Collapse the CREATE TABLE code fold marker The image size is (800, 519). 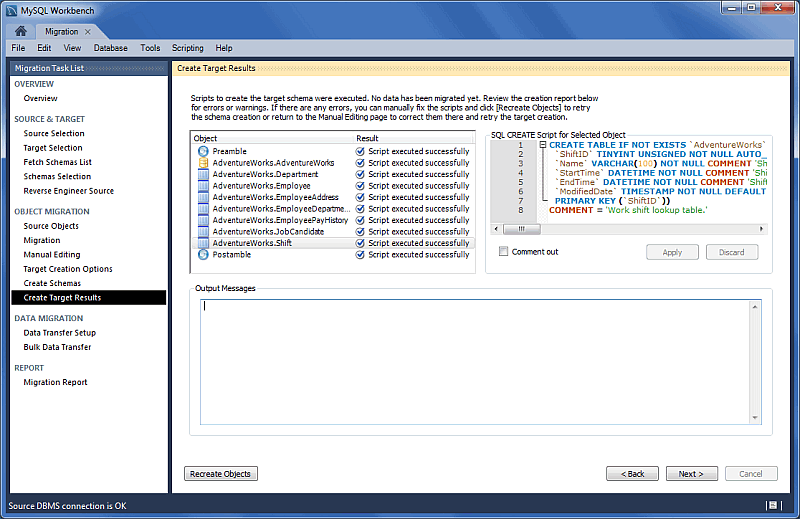pos(541,145)
